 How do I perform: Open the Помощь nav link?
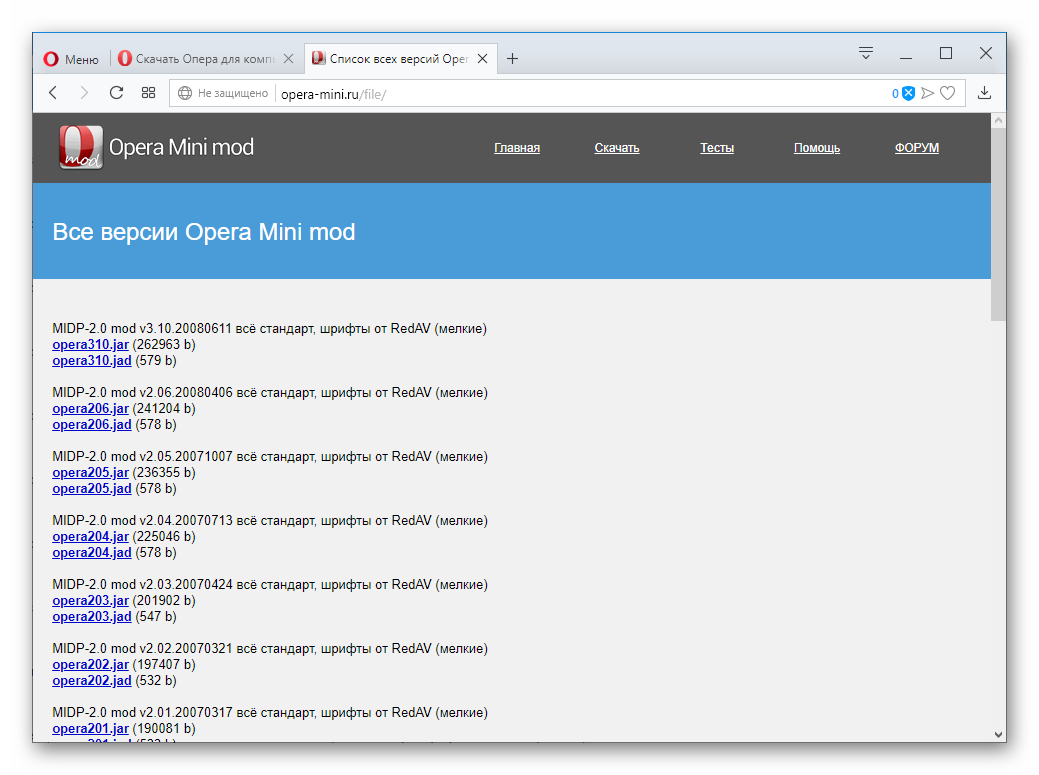pyautogui.click(x=817, y=148)
